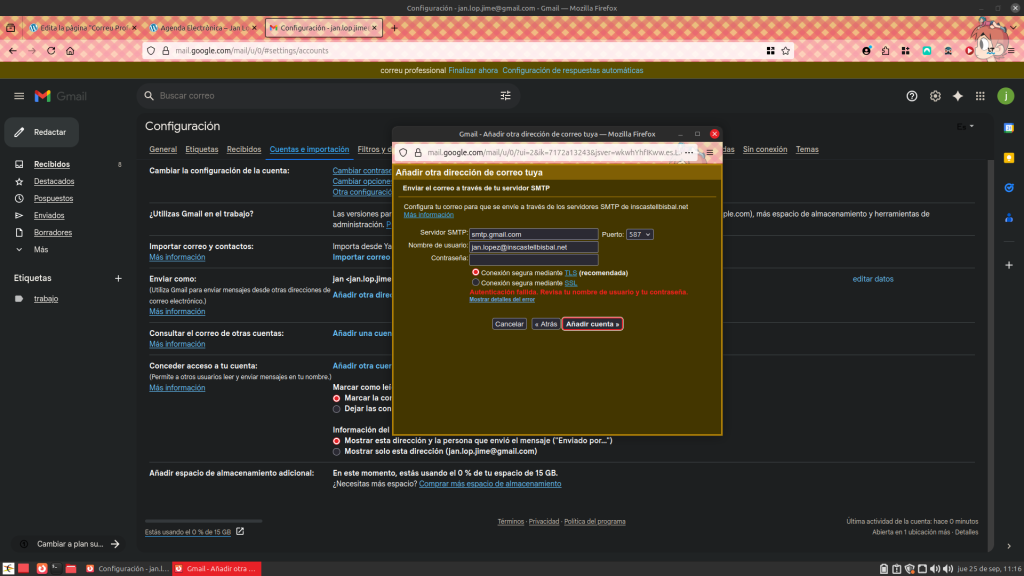Open the Puerto 587 dropdown
Screen dimensions: 1024x576
pos(640,234)
